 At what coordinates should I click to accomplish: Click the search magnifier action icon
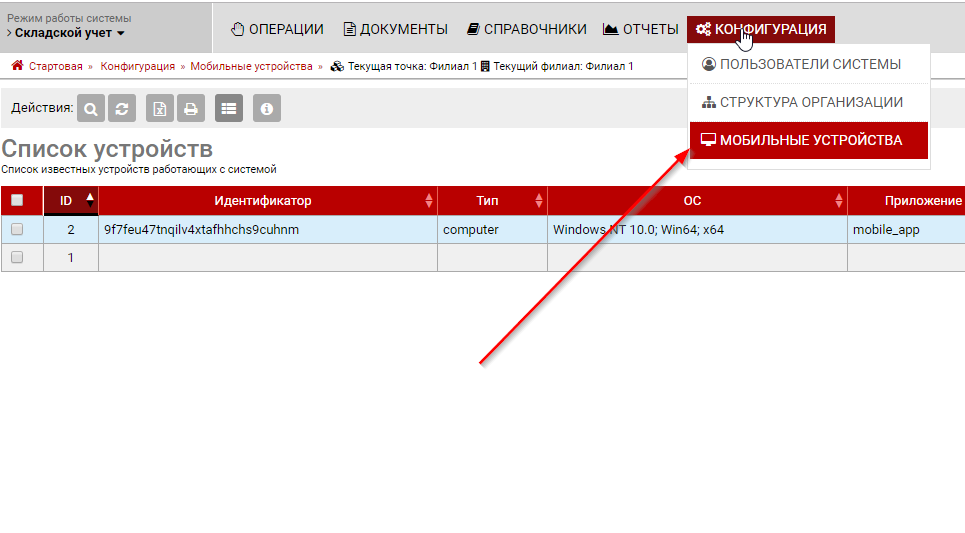tap(91, 108)
